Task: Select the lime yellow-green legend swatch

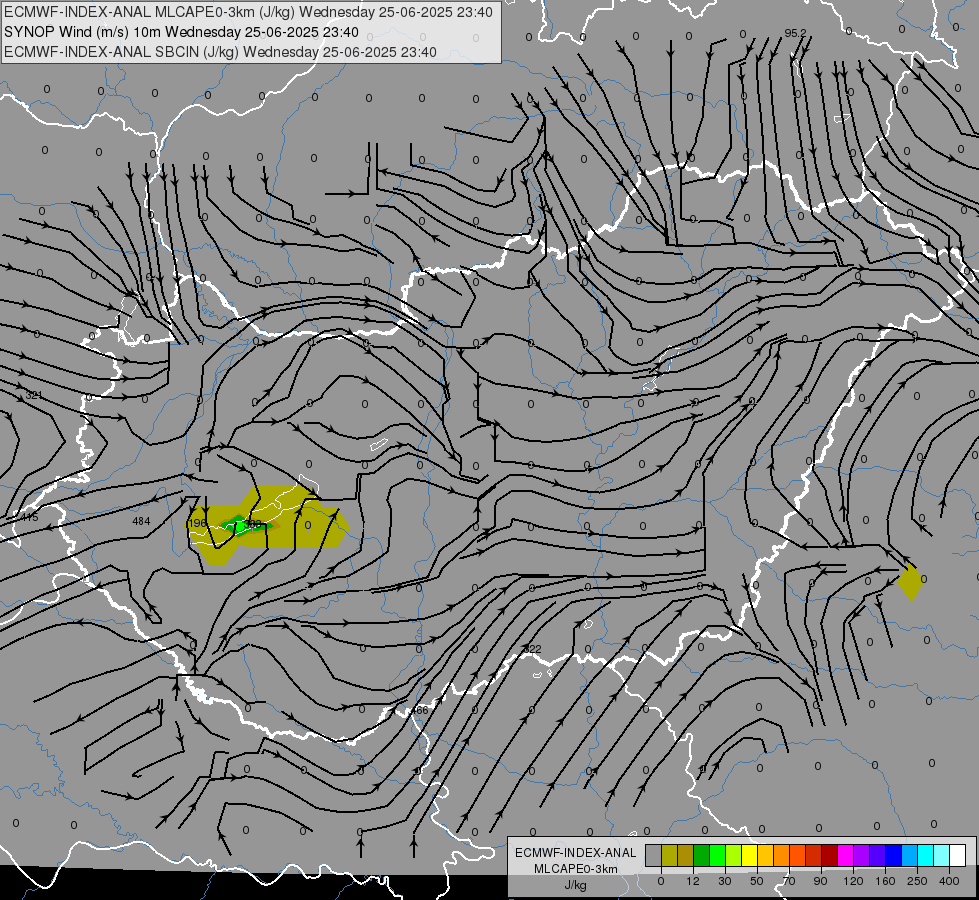Action: (734, 855)
